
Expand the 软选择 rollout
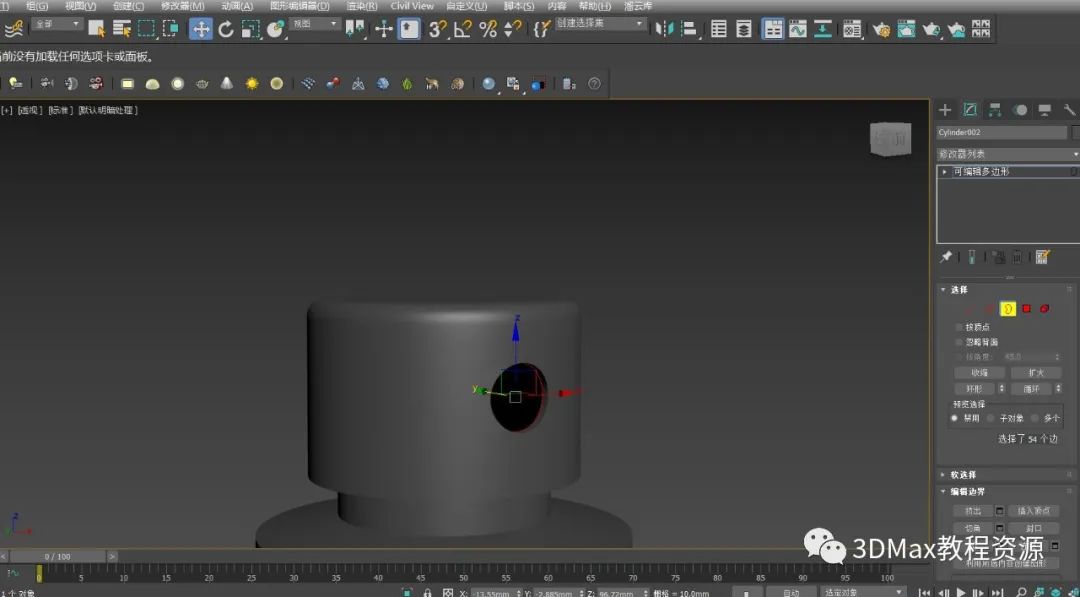tap(963, 475)
